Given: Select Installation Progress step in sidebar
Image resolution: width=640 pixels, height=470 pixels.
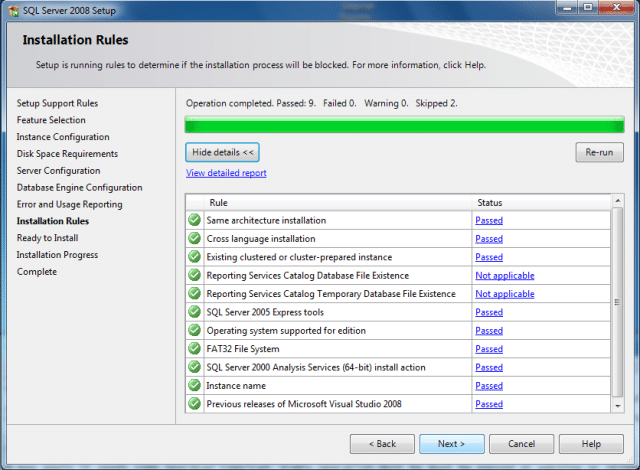Looking at the screenshot, I should (57, 255).
